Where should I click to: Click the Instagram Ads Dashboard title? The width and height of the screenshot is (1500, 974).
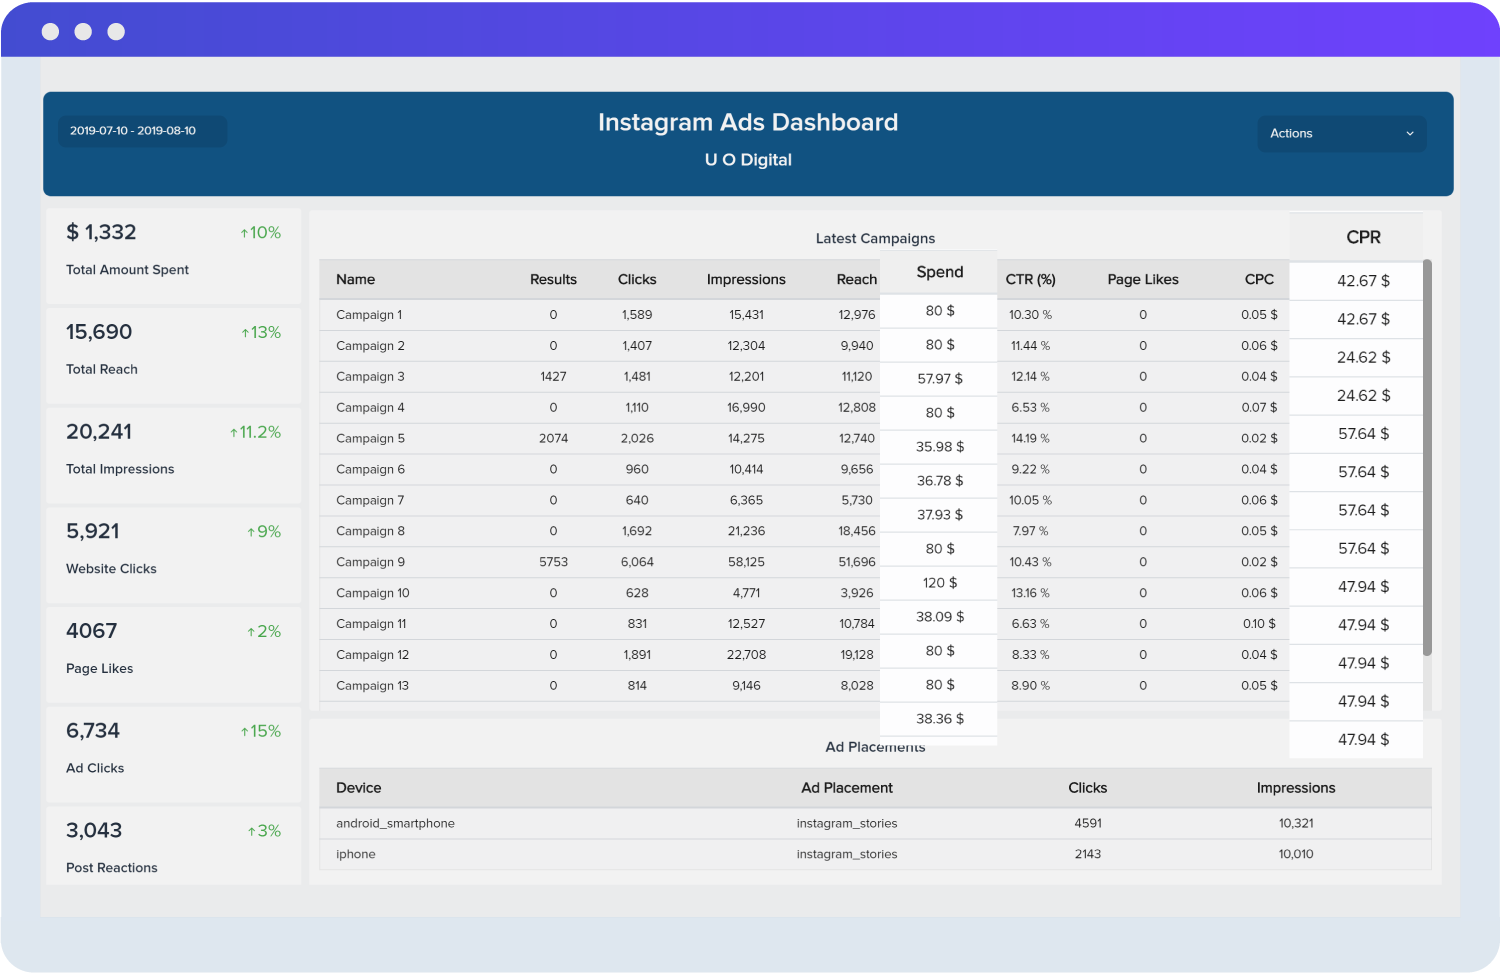(x=748, y=123)
